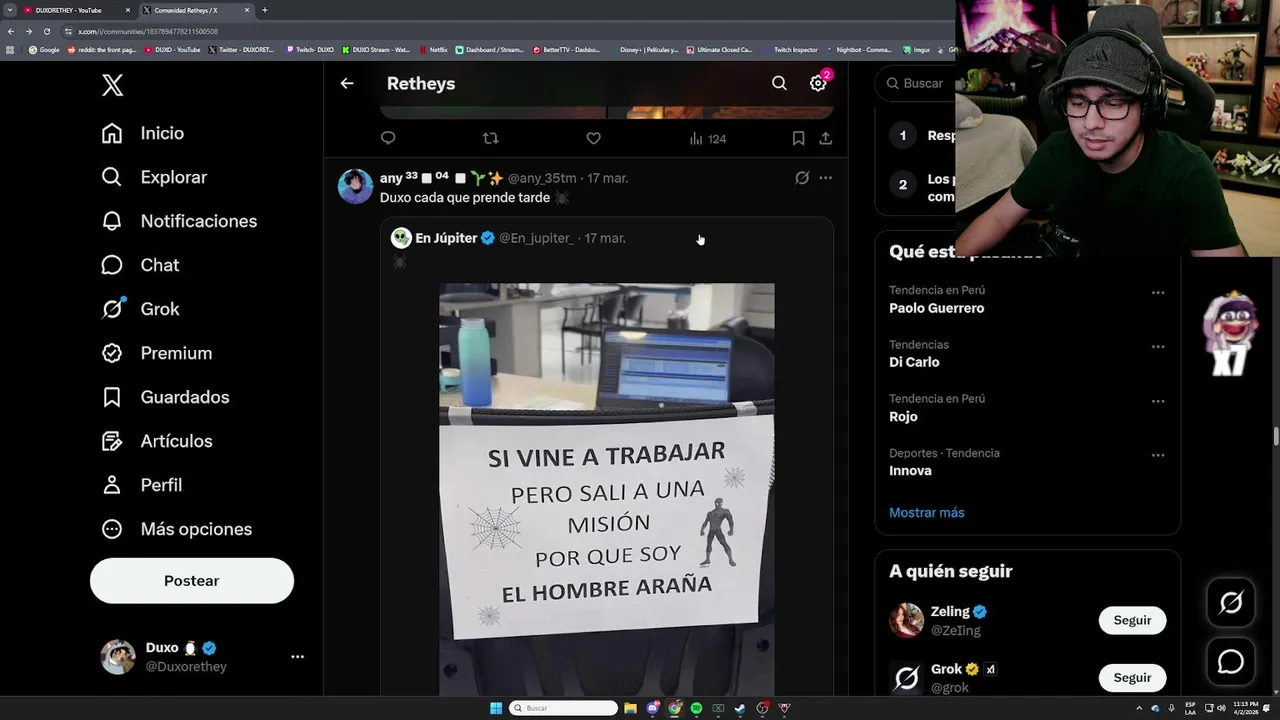
Task: Open Chat in the sidebar
Action: (140, 265)
